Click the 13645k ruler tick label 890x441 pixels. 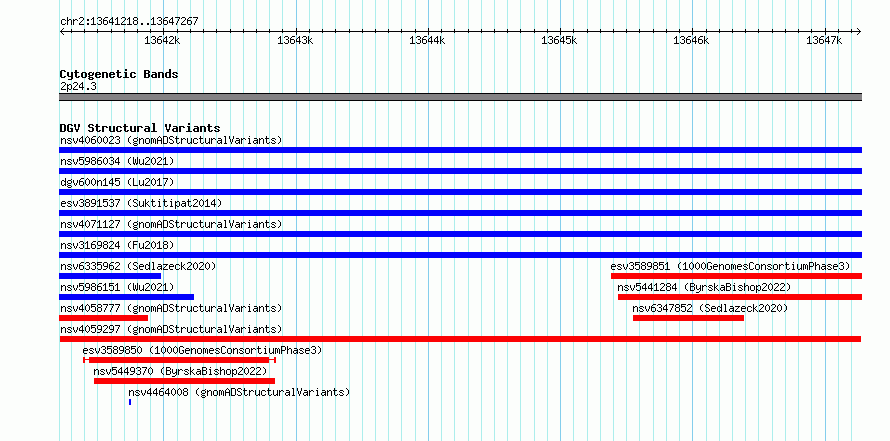(x=559, y=40)
